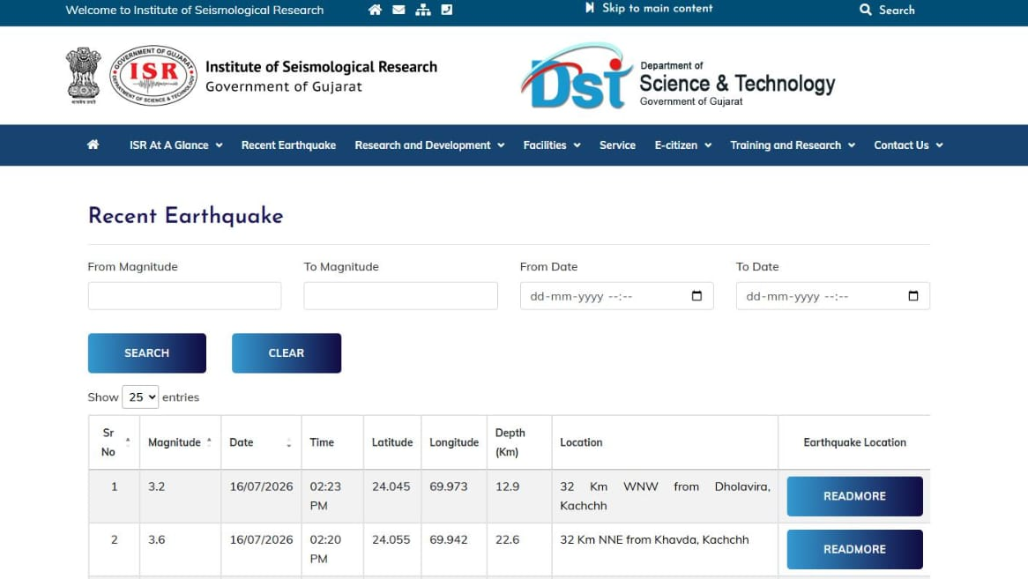
Task: Click the SEARCH button
Action: 147,353
